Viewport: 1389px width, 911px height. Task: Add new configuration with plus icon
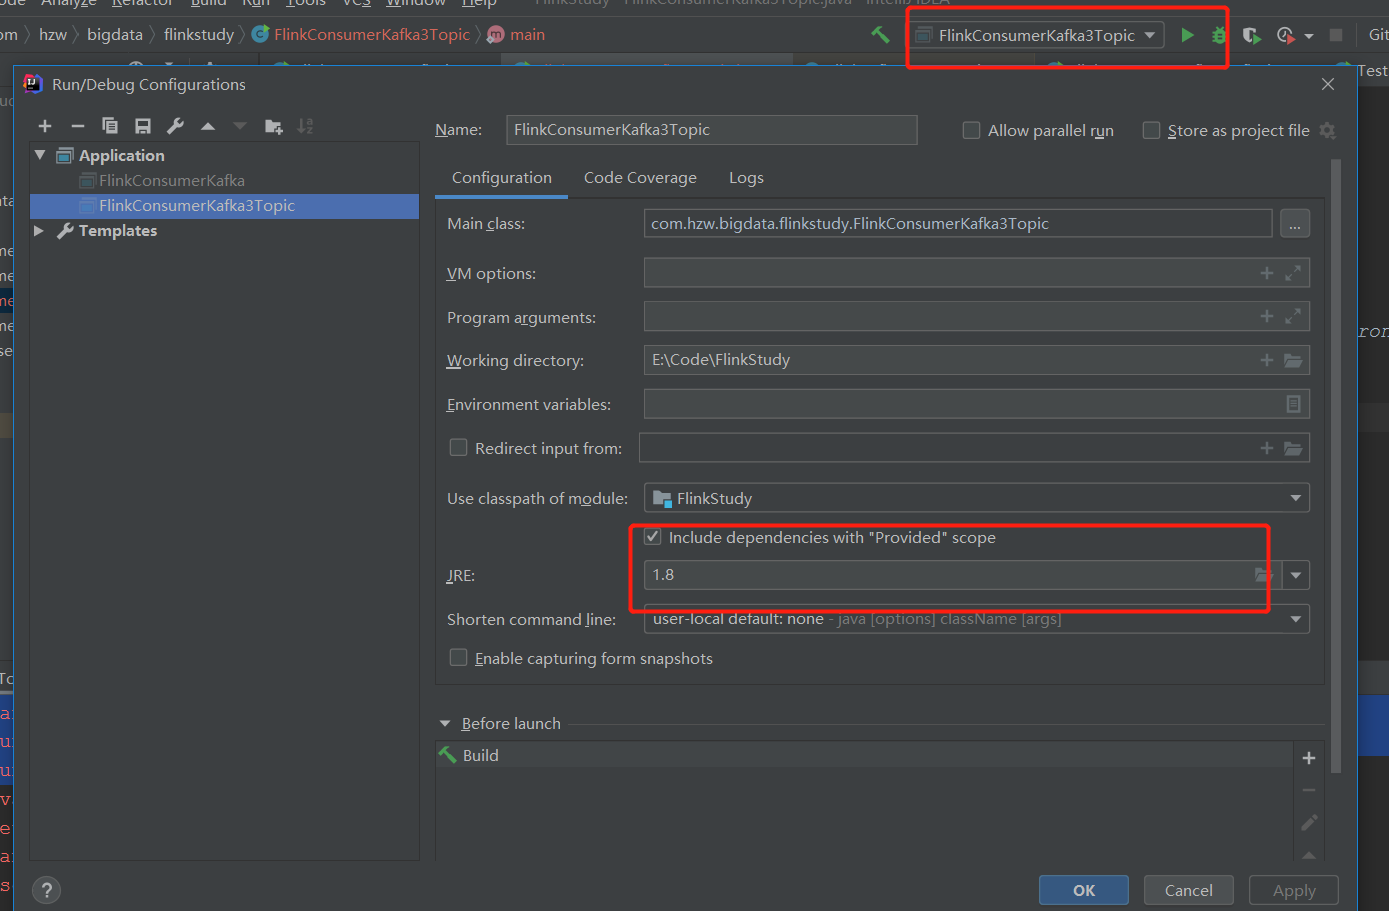tap(45, 126)
